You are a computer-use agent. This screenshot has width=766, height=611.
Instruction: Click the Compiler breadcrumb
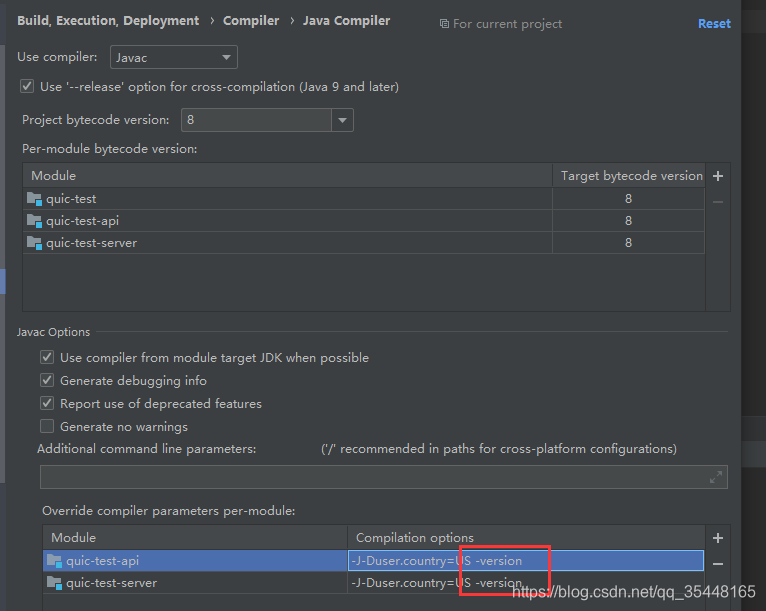251,21
